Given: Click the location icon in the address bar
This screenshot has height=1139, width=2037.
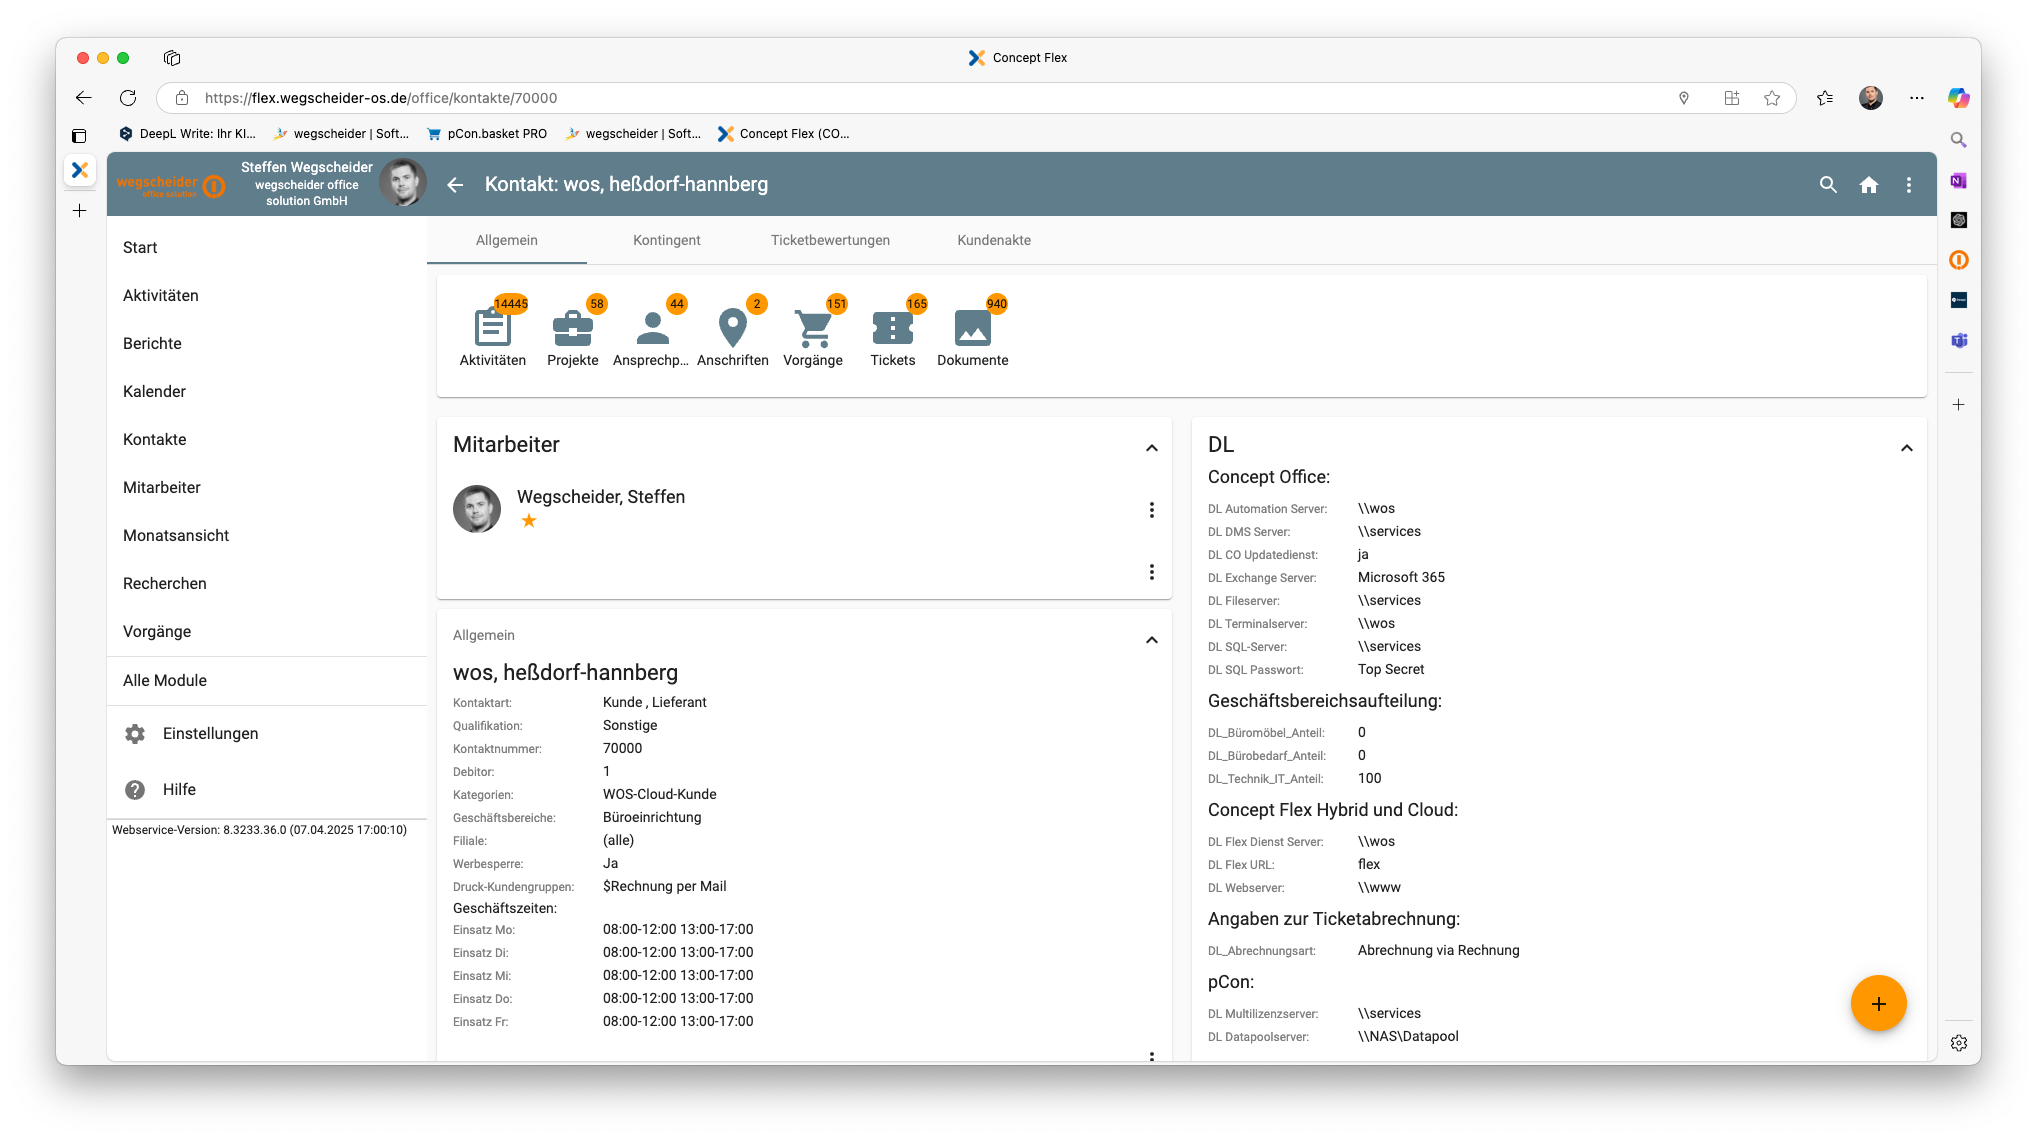Looking at the screenshot, I should click(1684, 98).
